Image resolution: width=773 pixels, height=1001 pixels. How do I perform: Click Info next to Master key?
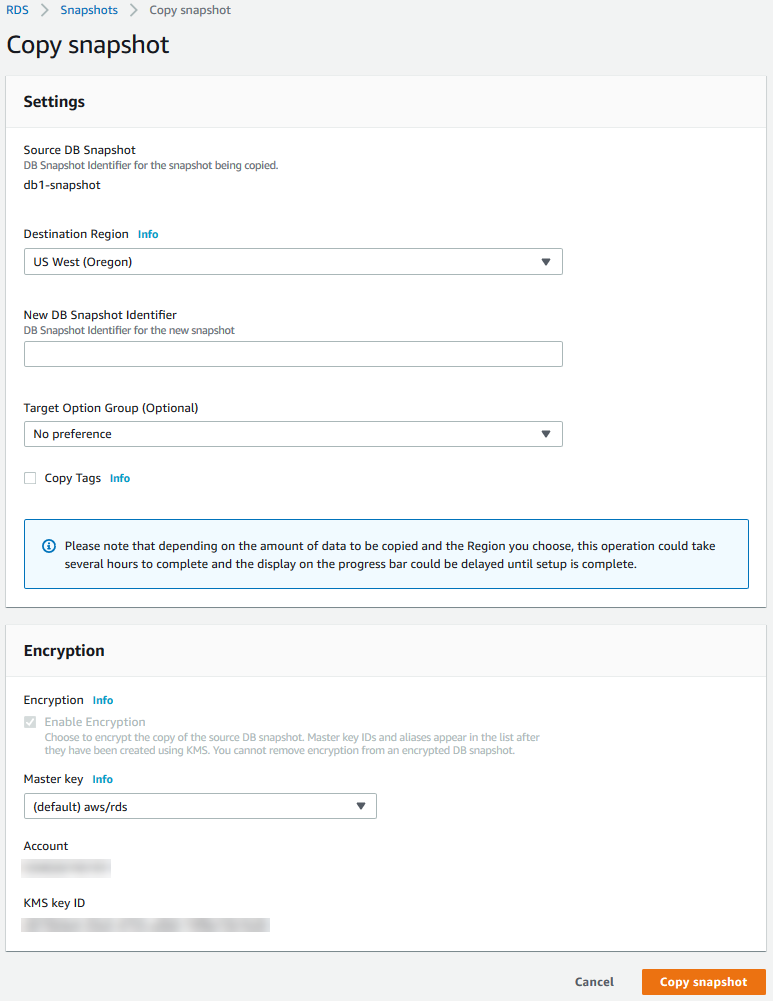coord(102,779)
